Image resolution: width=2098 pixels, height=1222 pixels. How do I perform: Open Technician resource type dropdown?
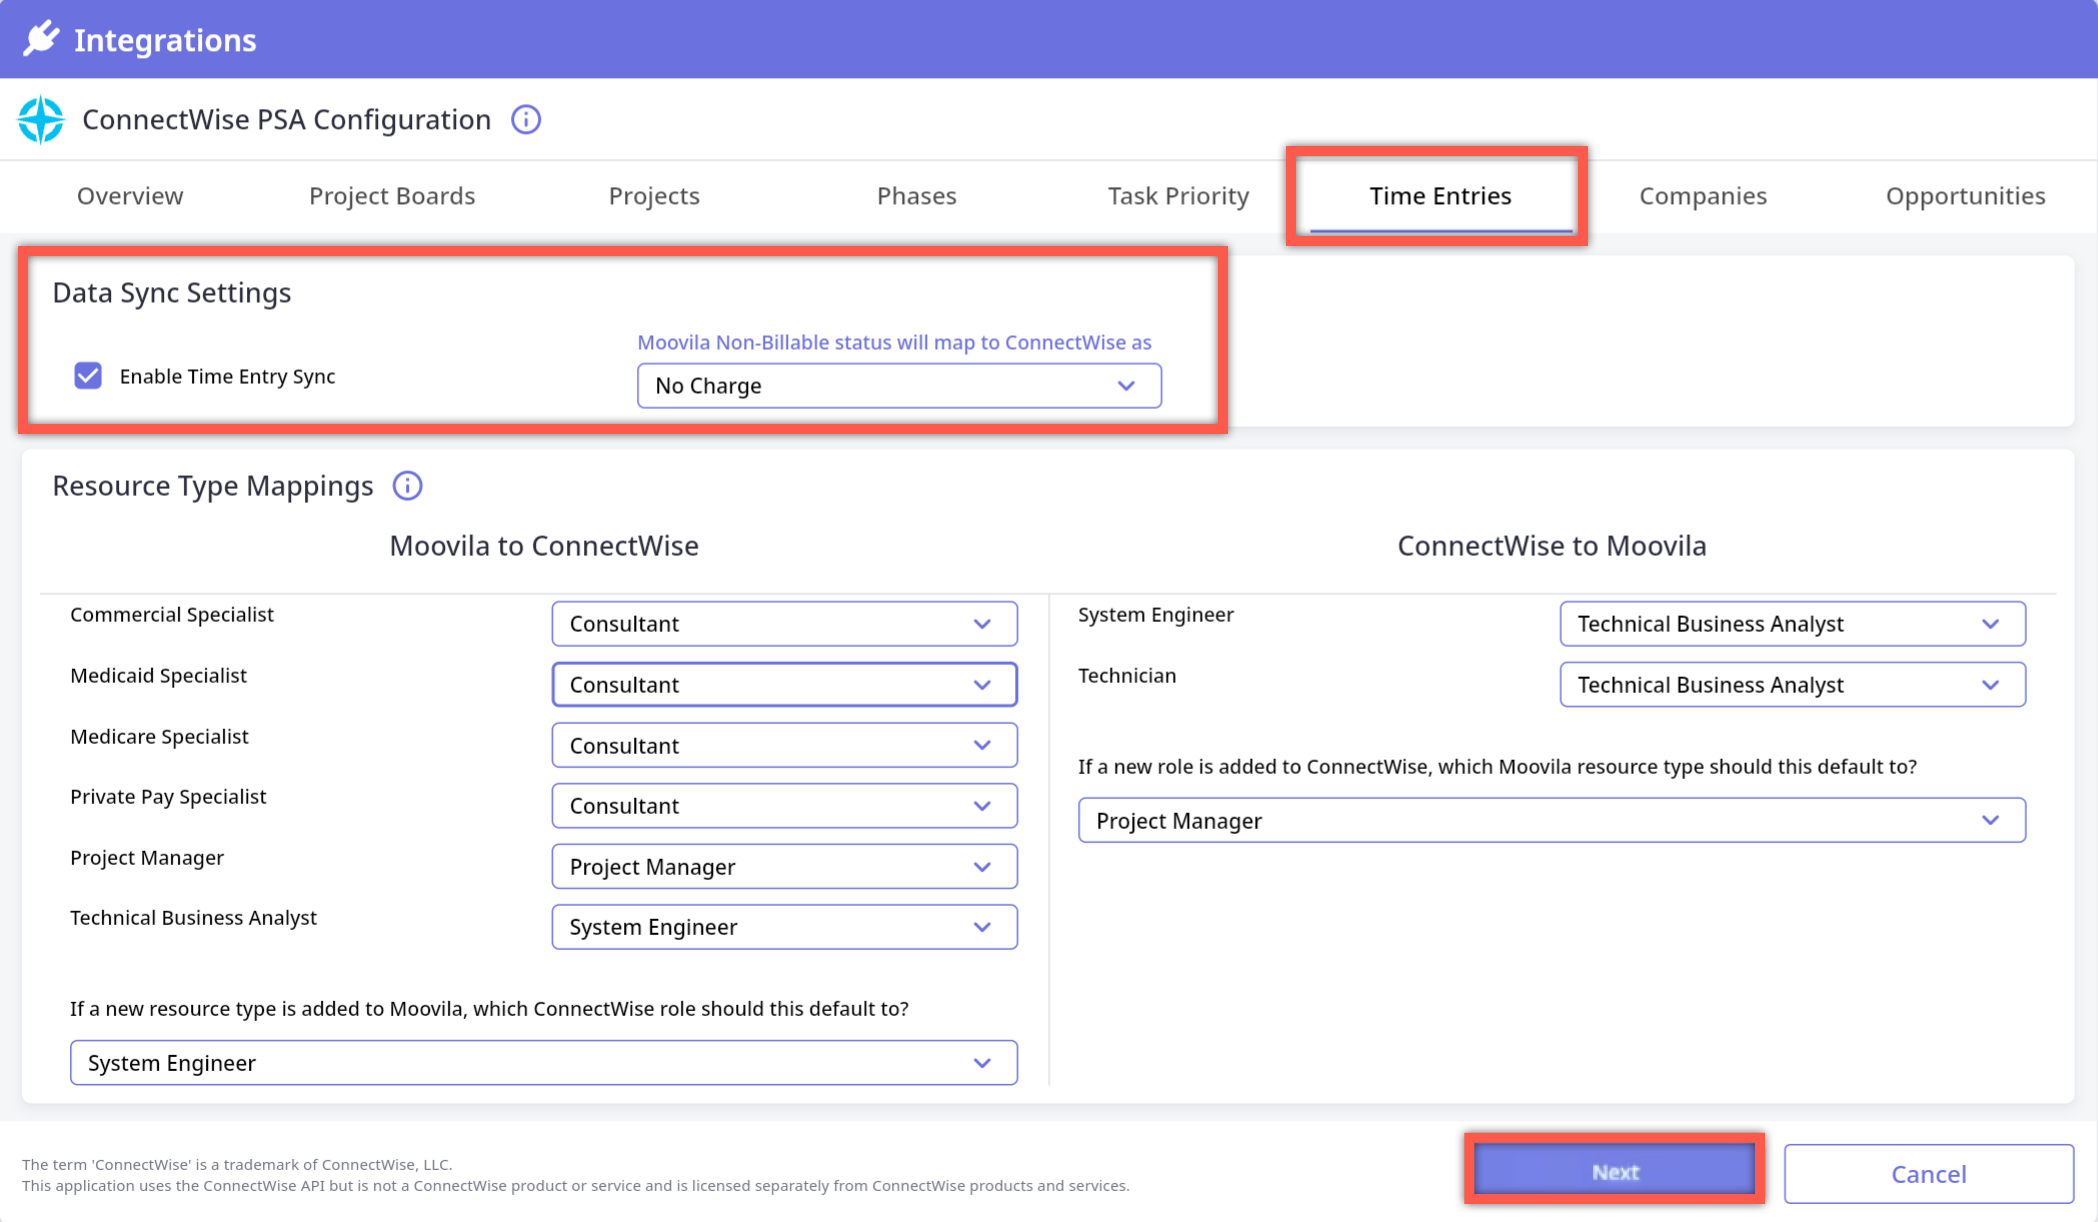tap(1791, 685)
